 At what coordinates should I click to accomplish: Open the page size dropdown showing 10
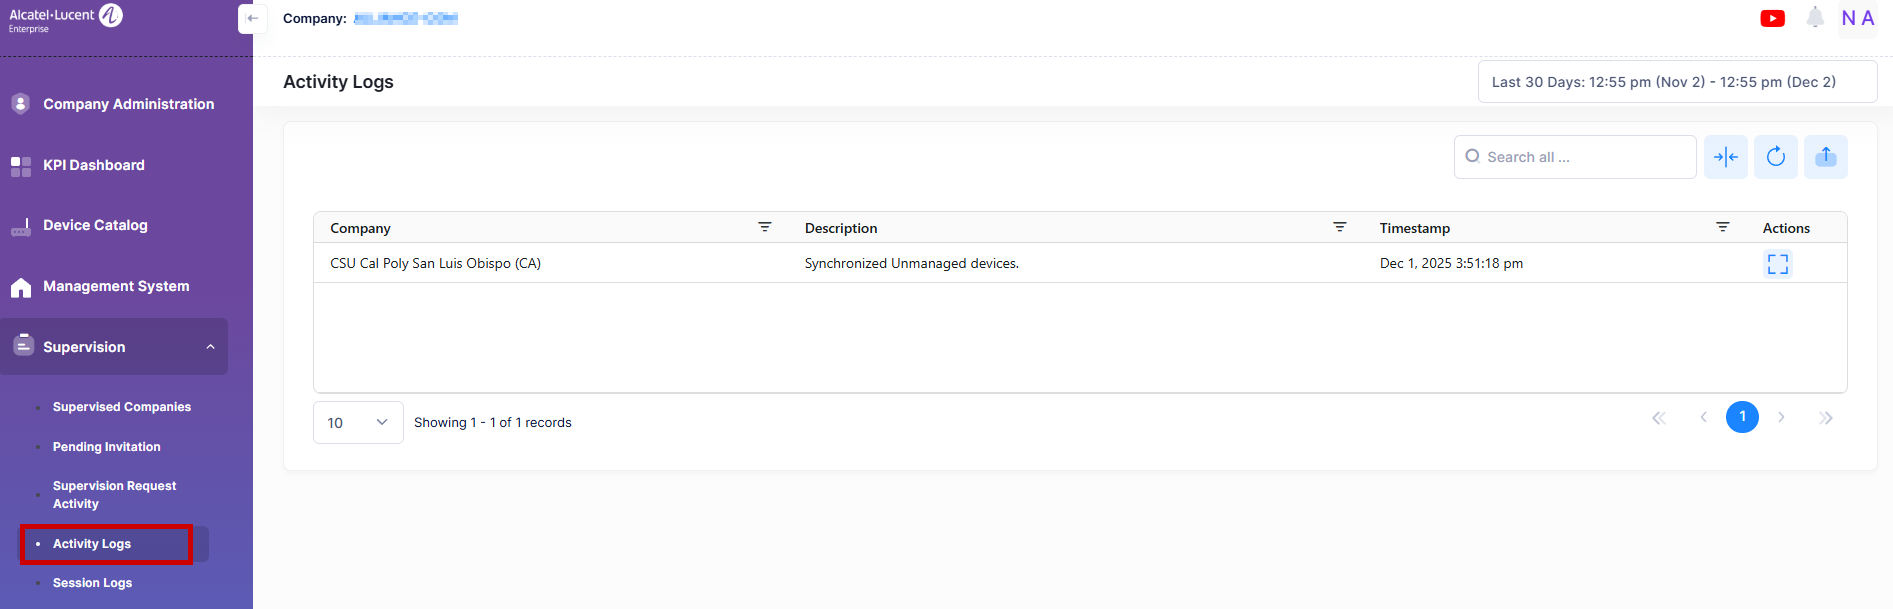pyautogui.click(x=358, y=423)
